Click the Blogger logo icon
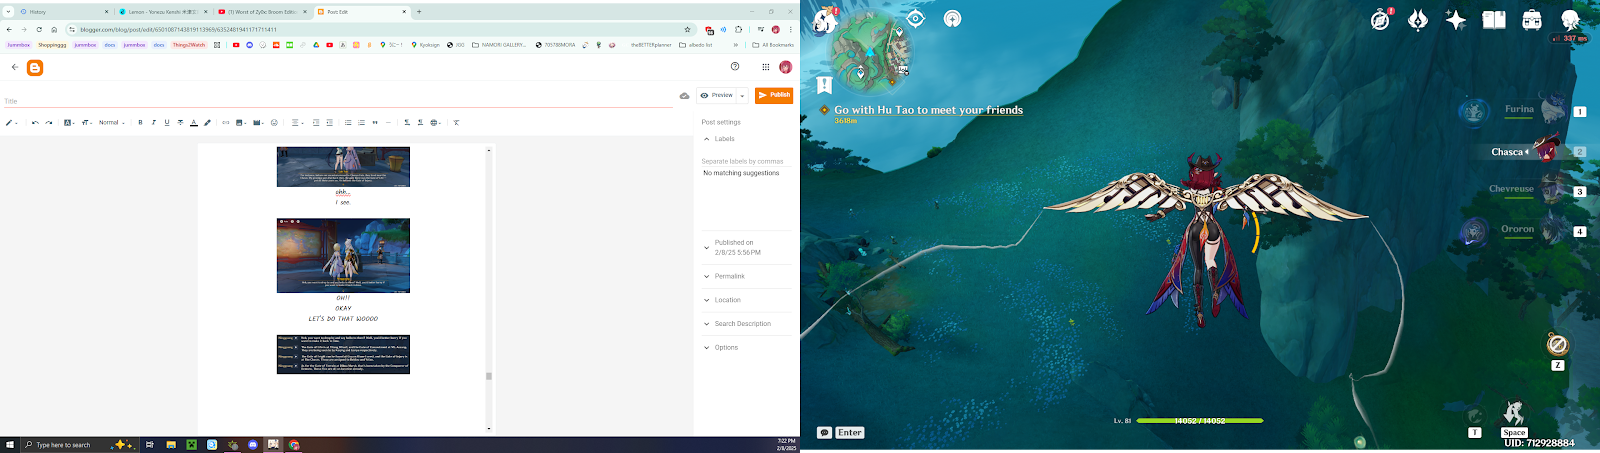The width and height of the screenshot is (1600, 453). tap(35, 68)
